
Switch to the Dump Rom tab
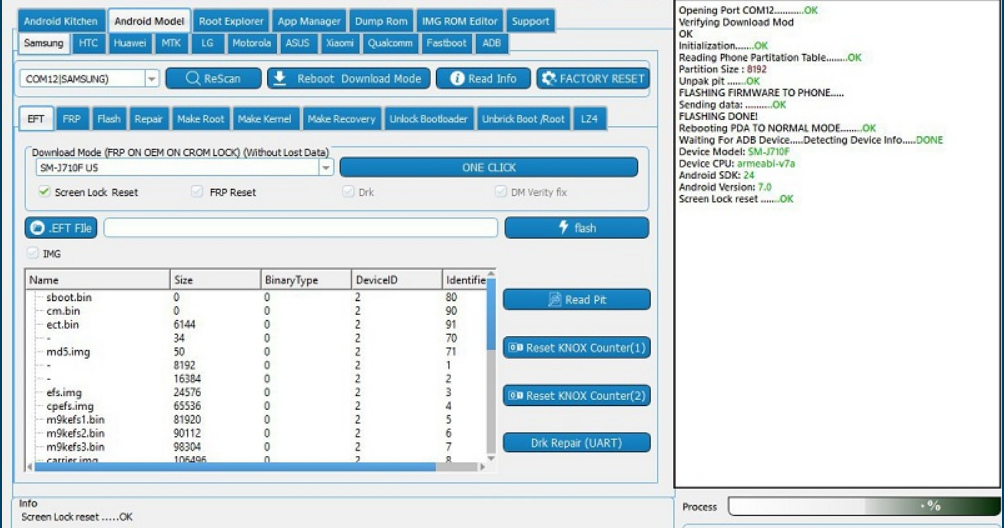381,21
